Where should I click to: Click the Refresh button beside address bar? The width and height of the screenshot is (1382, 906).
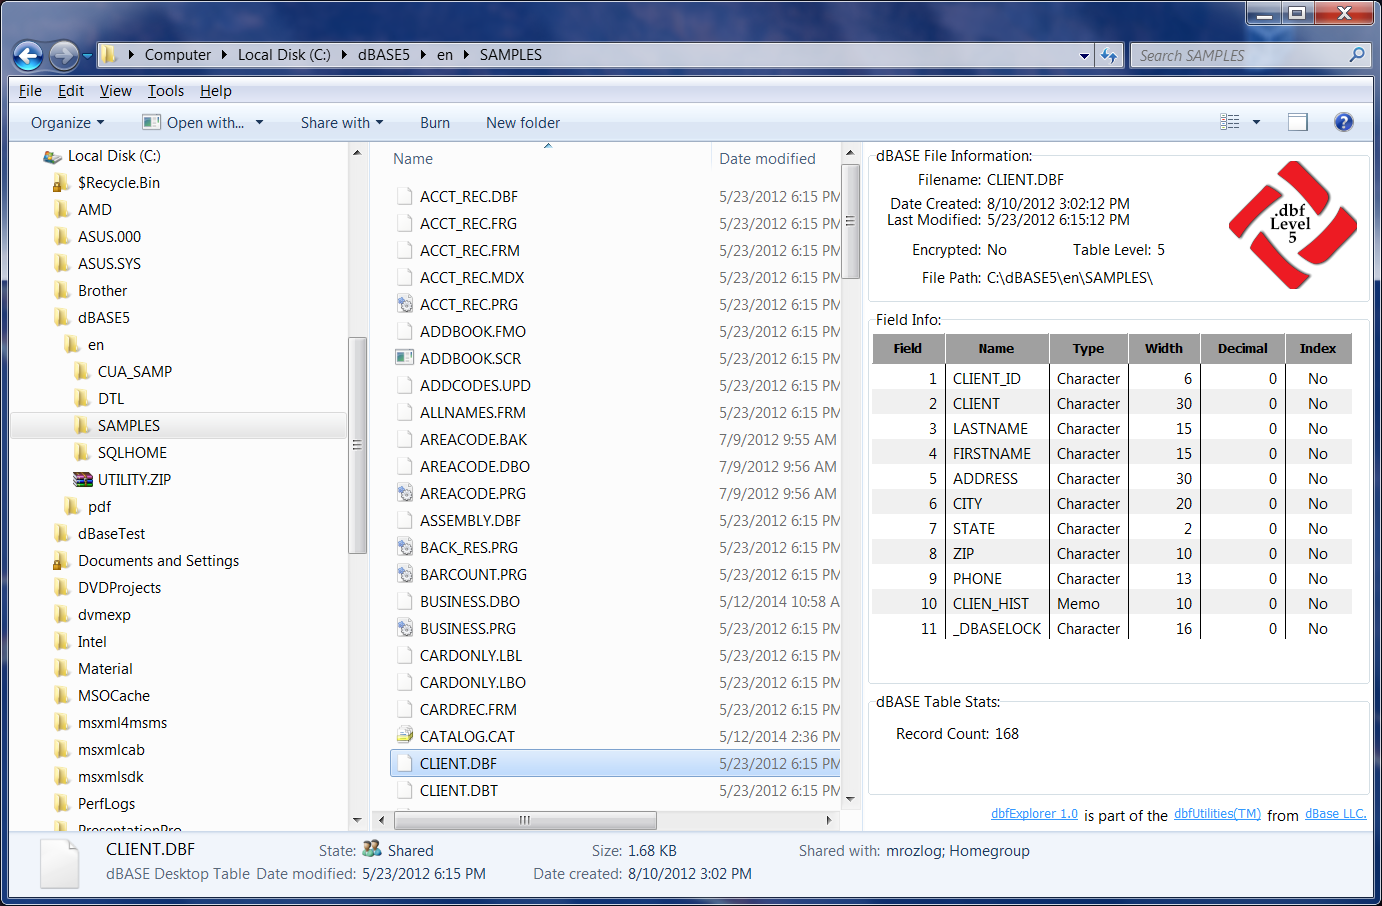[x=1108, y=56]
